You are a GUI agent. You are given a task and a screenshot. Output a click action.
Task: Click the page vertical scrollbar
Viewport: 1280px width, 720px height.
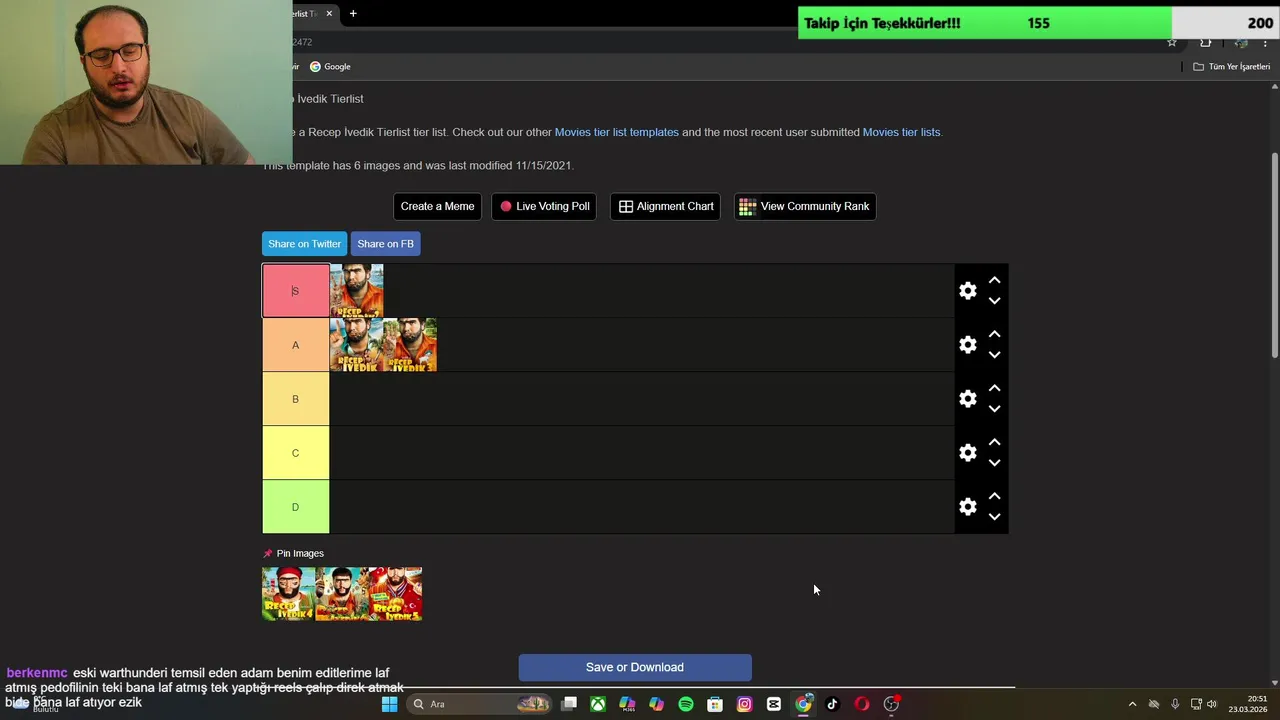(1274, 255)
